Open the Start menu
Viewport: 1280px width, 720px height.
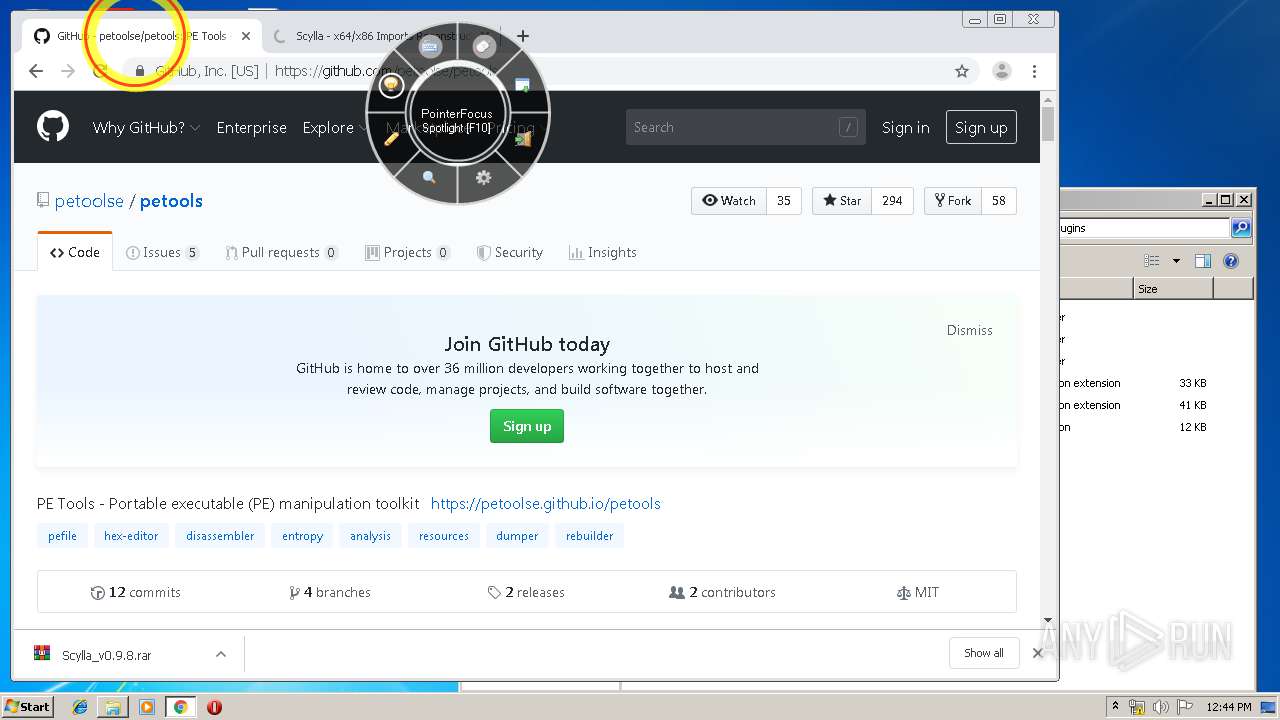[27, 707]
